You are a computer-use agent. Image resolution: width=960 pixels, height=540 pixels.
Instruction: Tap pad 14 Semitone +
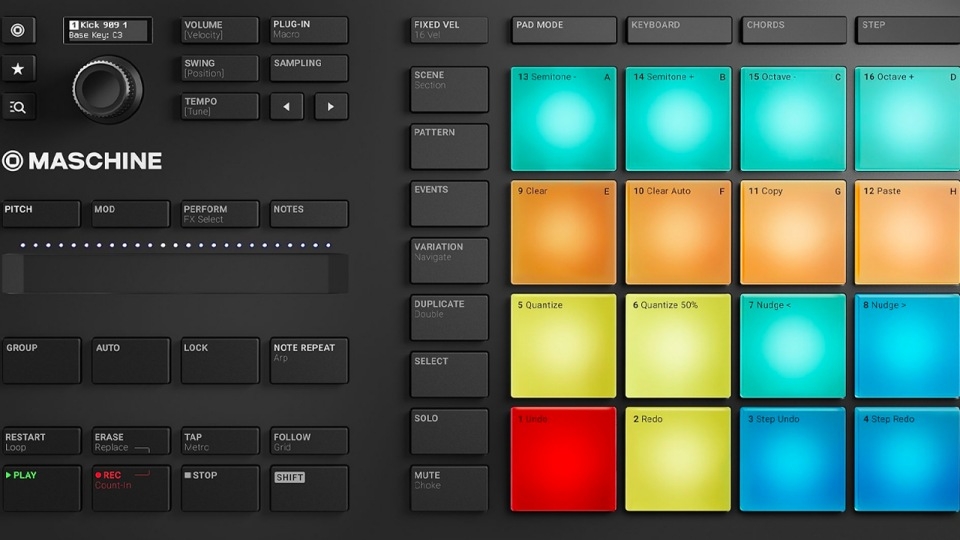click(678, 119)
